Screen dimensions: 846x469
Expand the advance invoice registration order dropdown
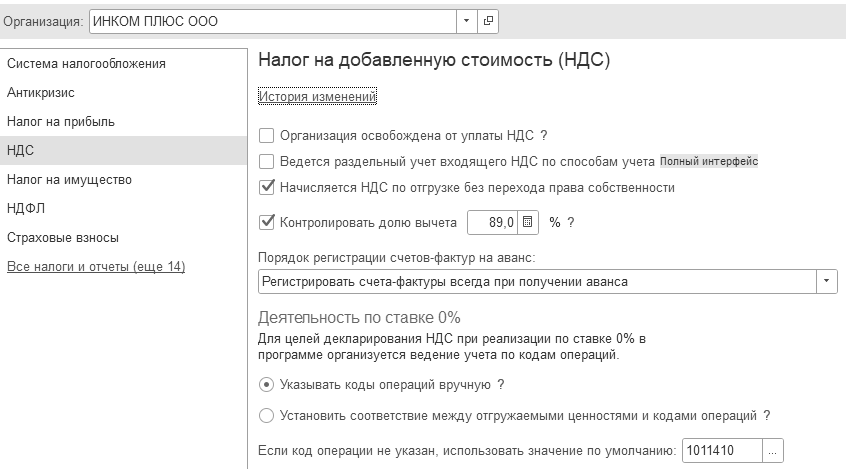826,282
